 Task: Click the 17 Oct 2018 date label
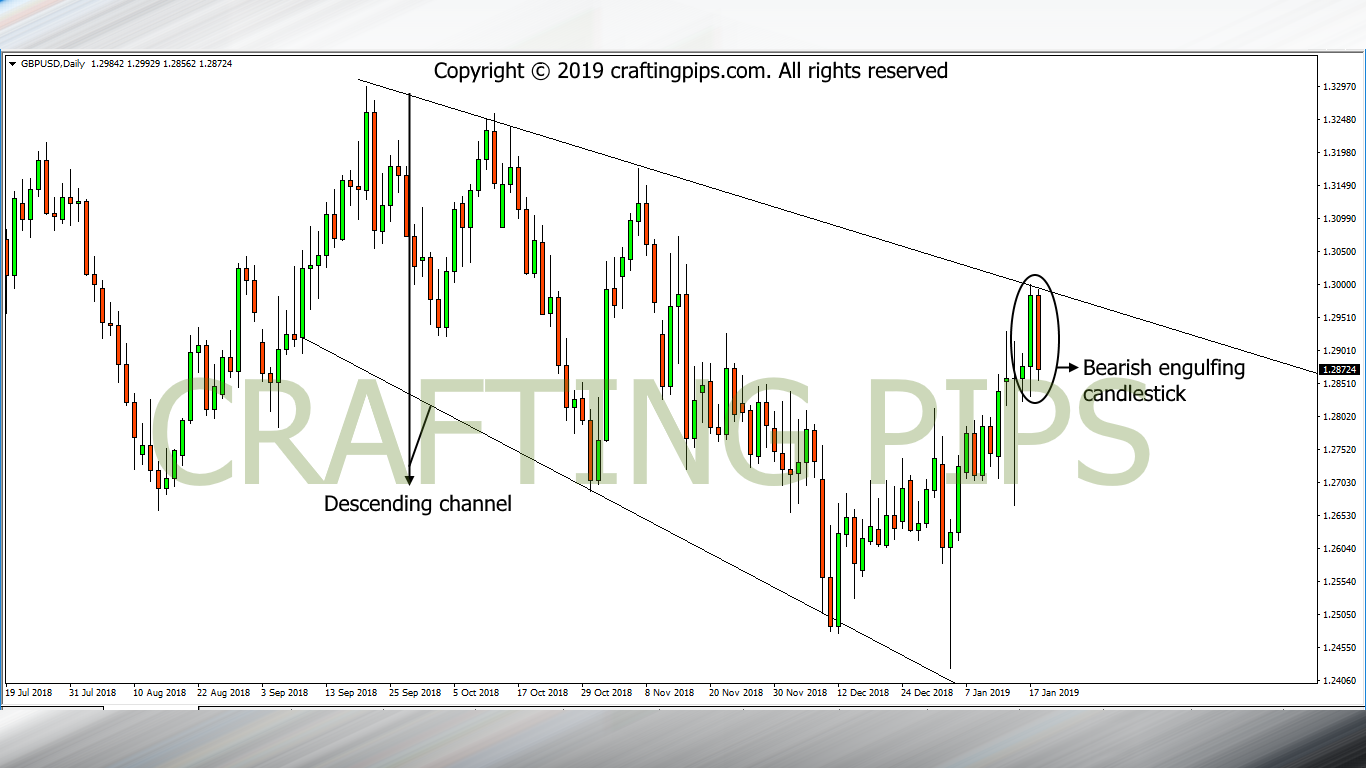542,692
